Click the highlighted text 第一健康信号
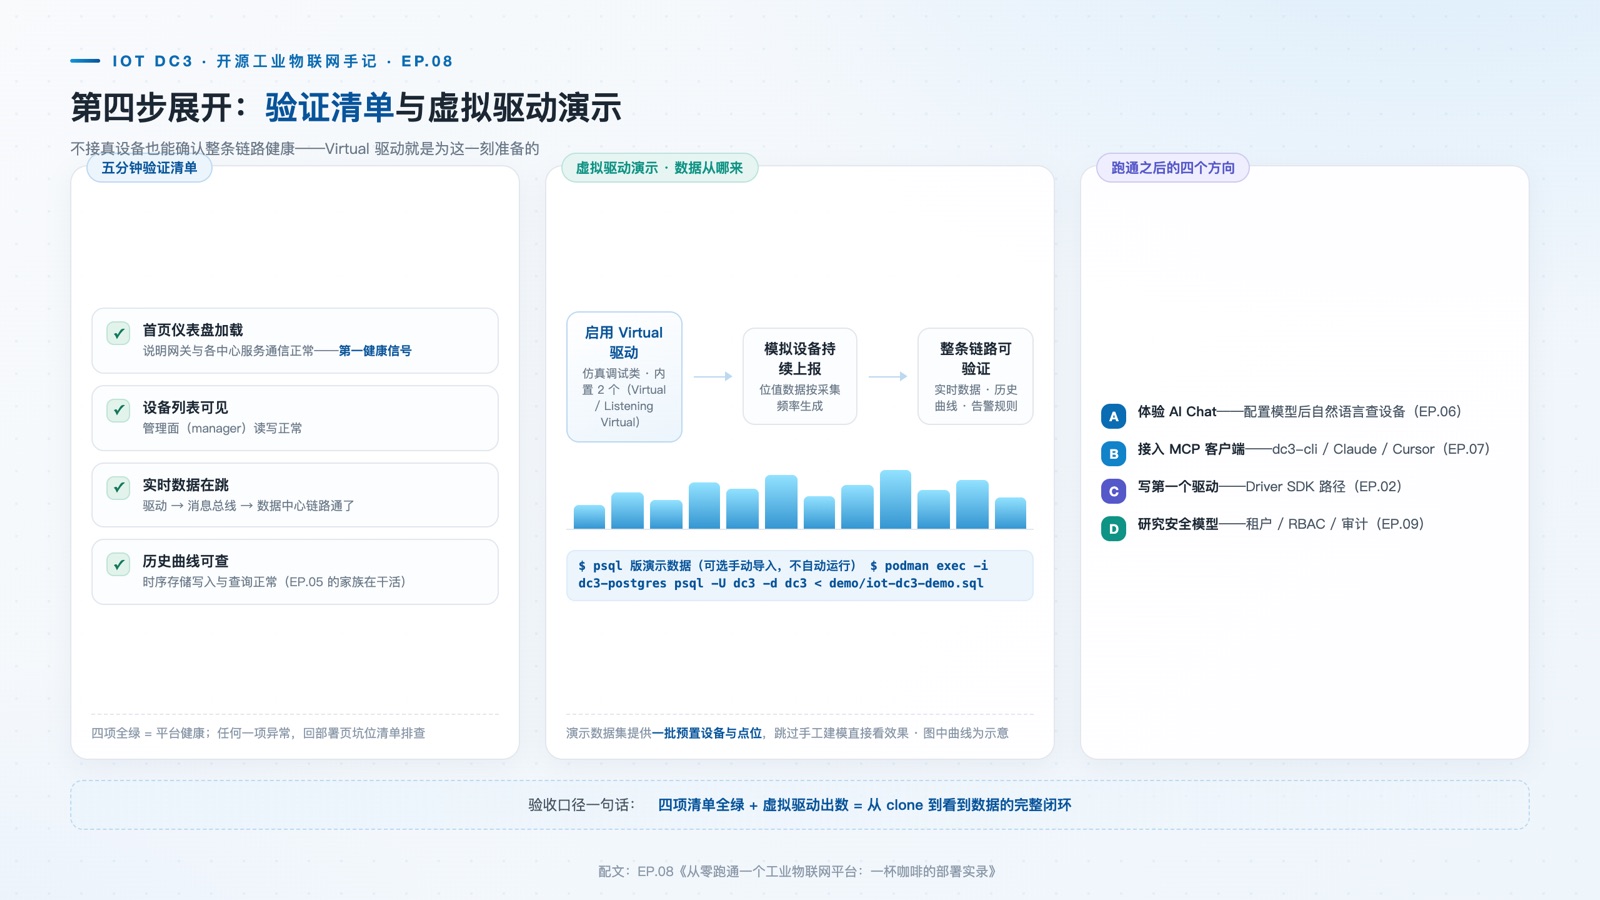Image resolution: width=1600 pixels, height=900 pixels. (x=375, y=351)
